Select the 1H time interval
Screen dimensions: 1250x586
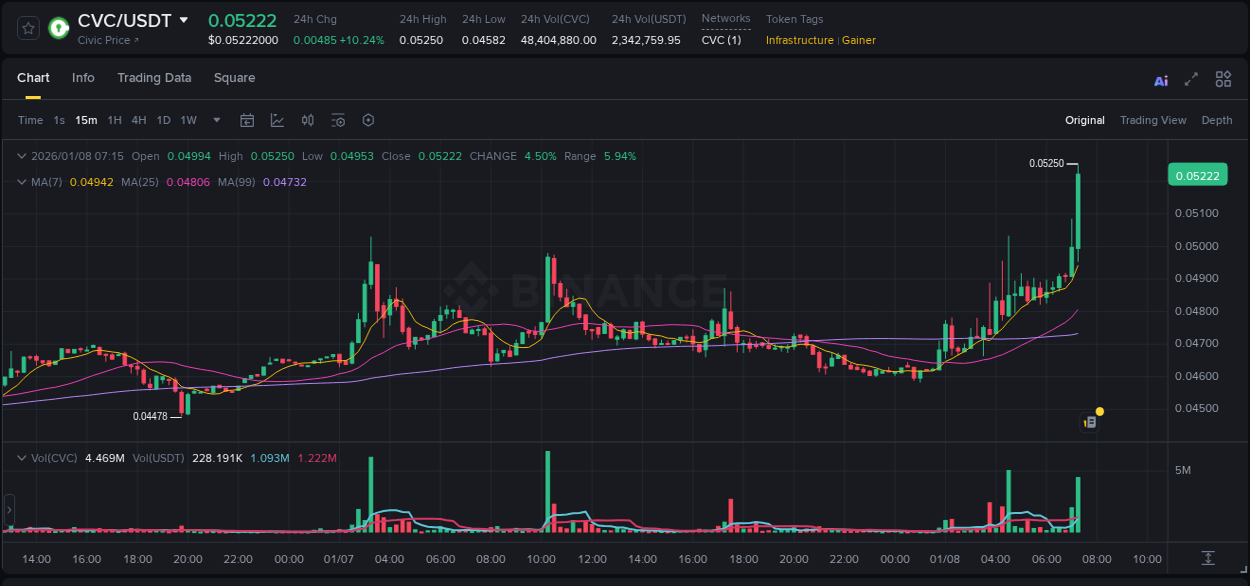pyautogui.click(x=113, y=120)
